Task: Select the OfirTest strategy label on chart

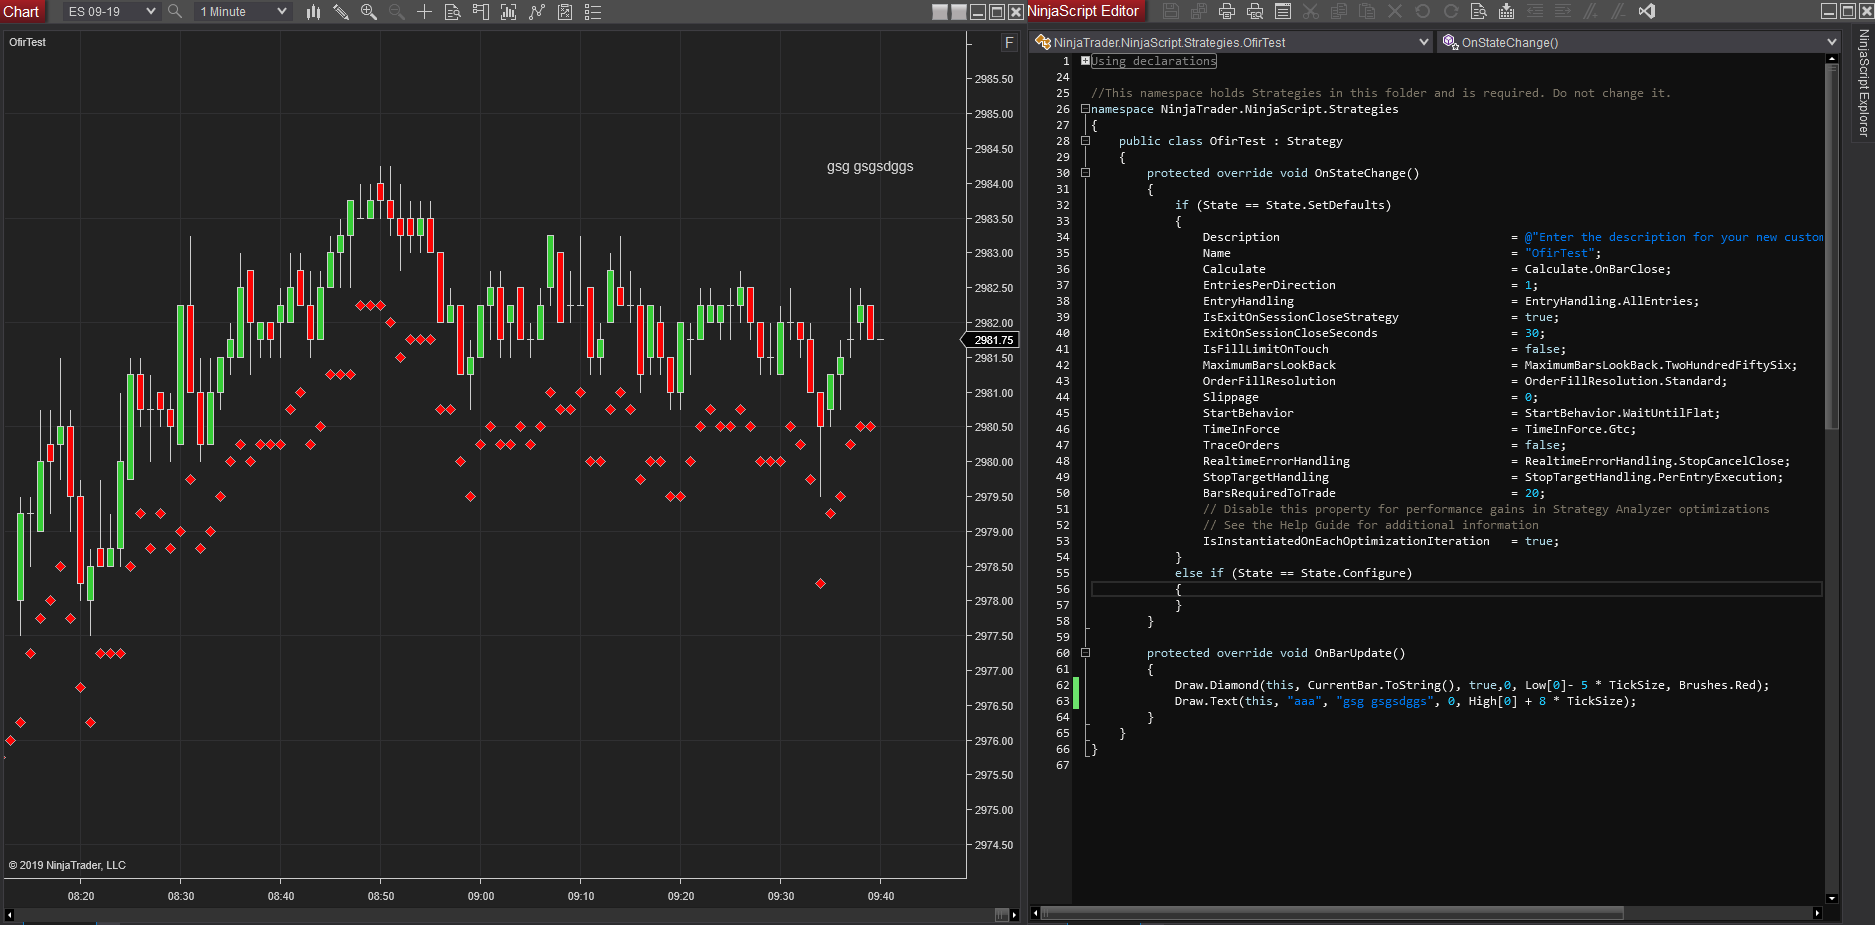Action: [x=27, y=42]
